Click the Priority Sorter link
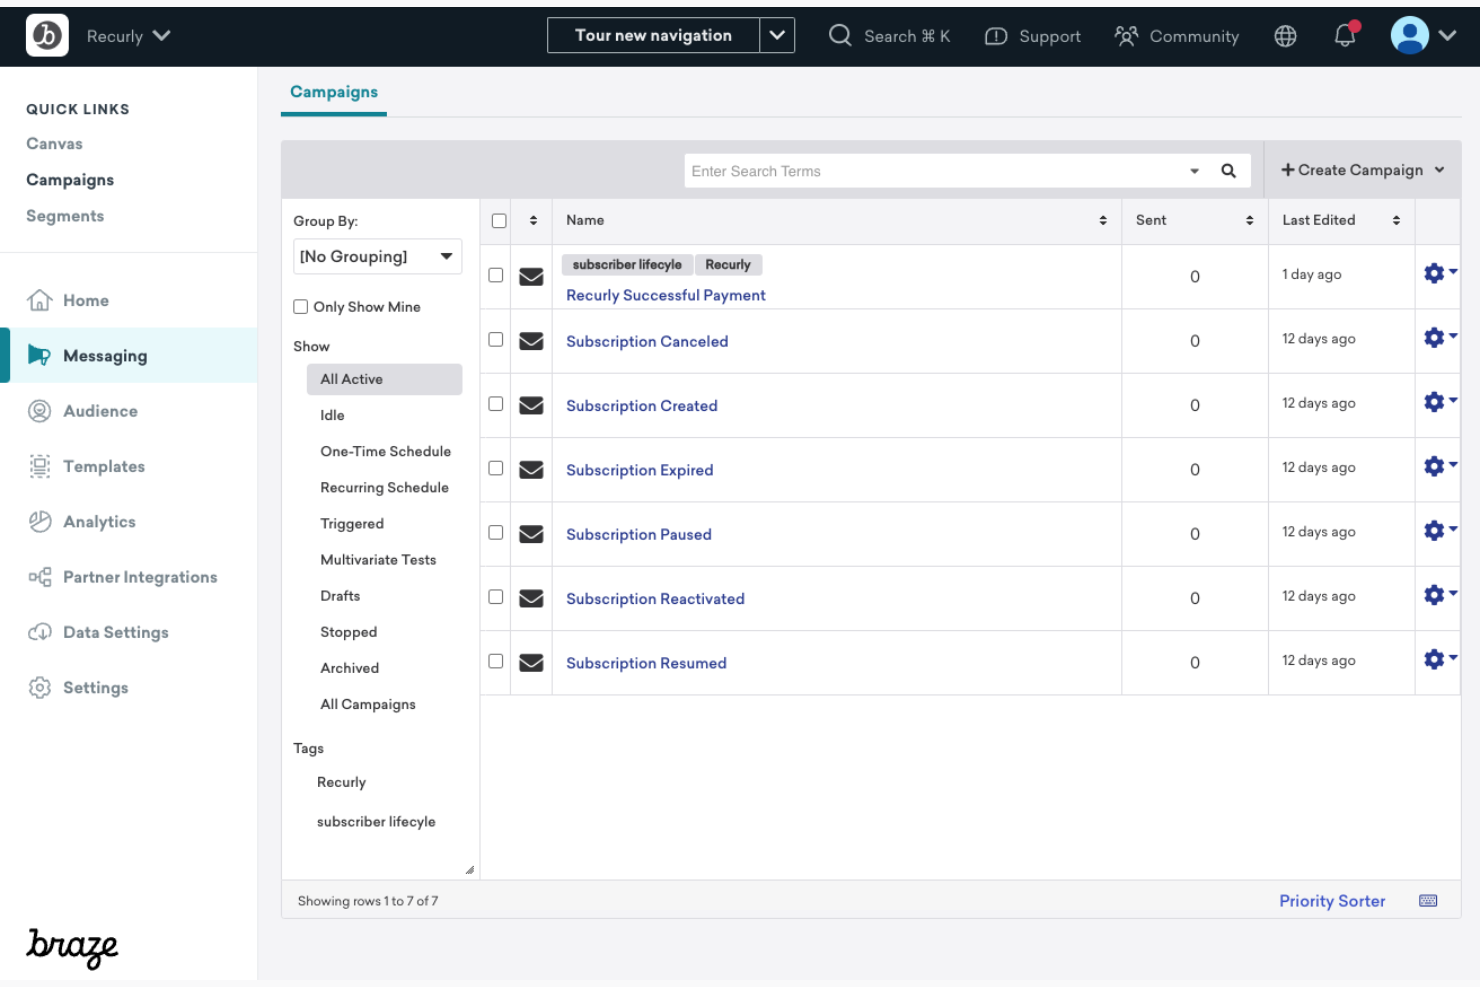 click(x=1332, y=901)
